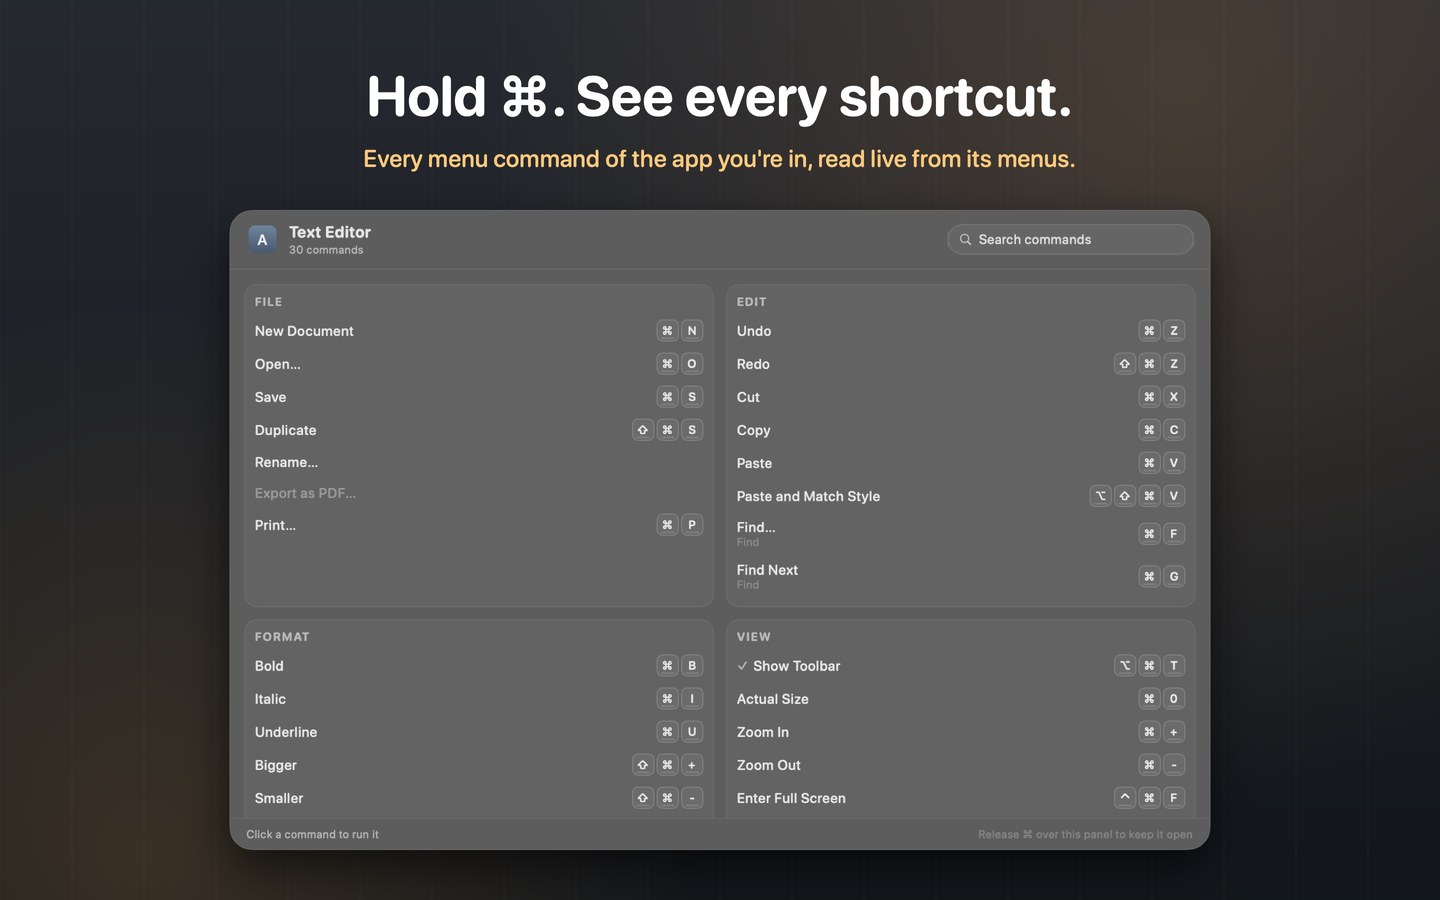Click the O keycap beside Open...
Screen dimensions: 1440x900
coord(692,364)
